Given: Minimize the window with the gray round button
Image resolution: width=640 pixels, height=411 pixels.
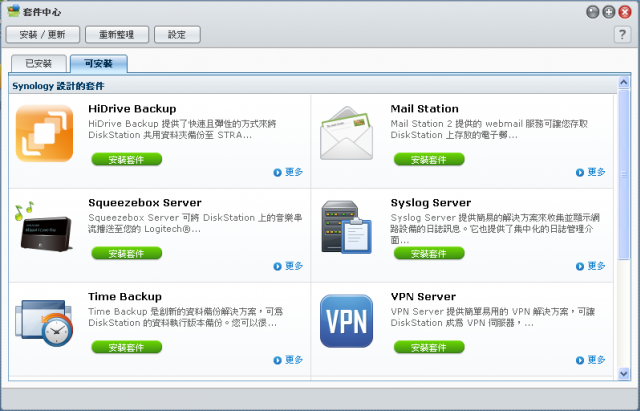Looking at the screenshot, I should 592,12.
